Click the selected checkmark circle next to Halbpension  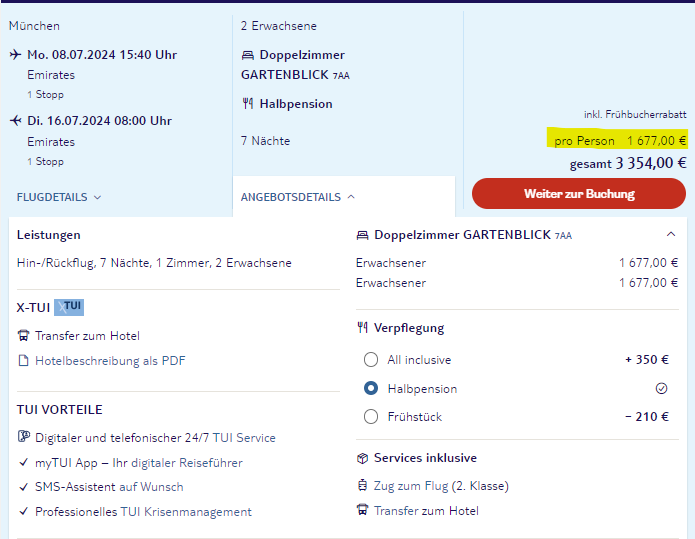point(661,389)
